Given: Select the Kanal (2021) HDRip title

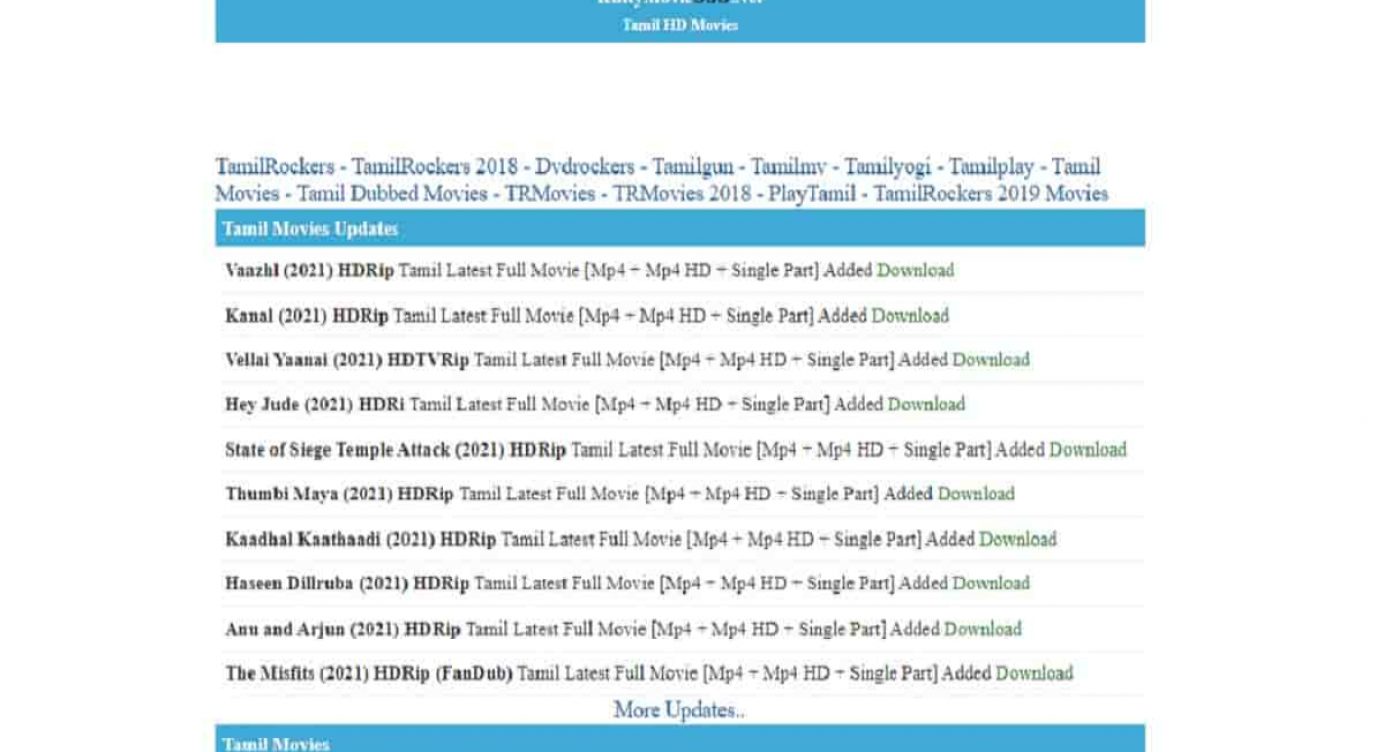Looking at the screenshot, I should 307,316.
